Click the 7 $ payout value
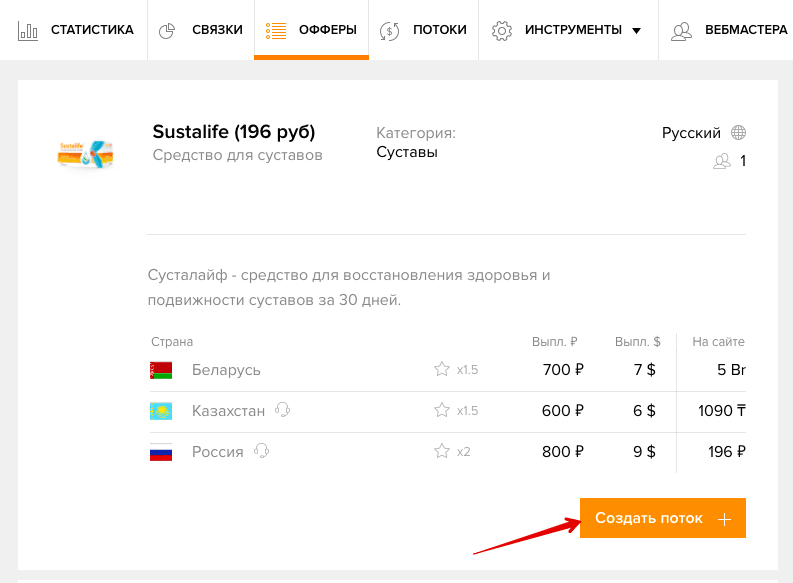The height and width of the screenshot is (583, 793). click(x=645, y=370)
